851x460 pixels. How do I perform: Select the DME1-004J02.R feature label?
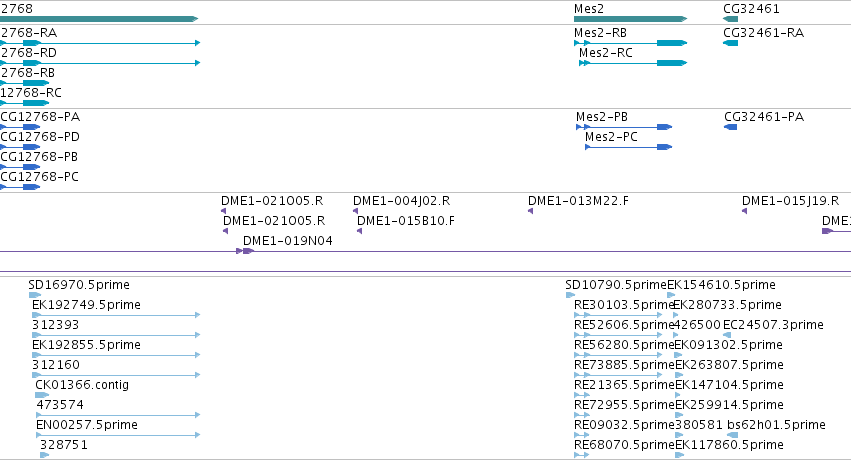click(x=402, y=201)
